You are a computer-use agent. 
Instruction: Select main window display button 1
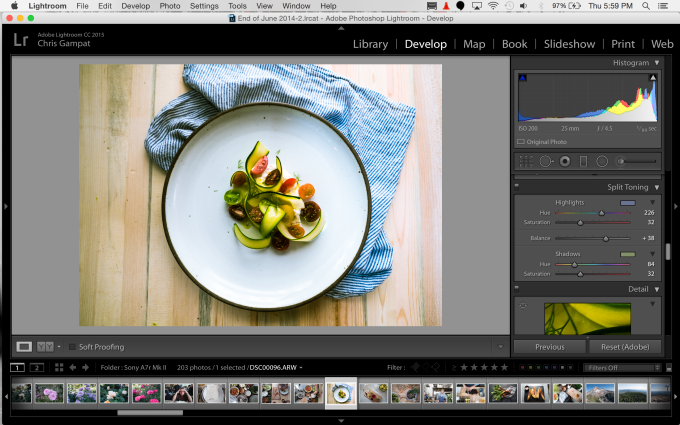pos(17,368)
